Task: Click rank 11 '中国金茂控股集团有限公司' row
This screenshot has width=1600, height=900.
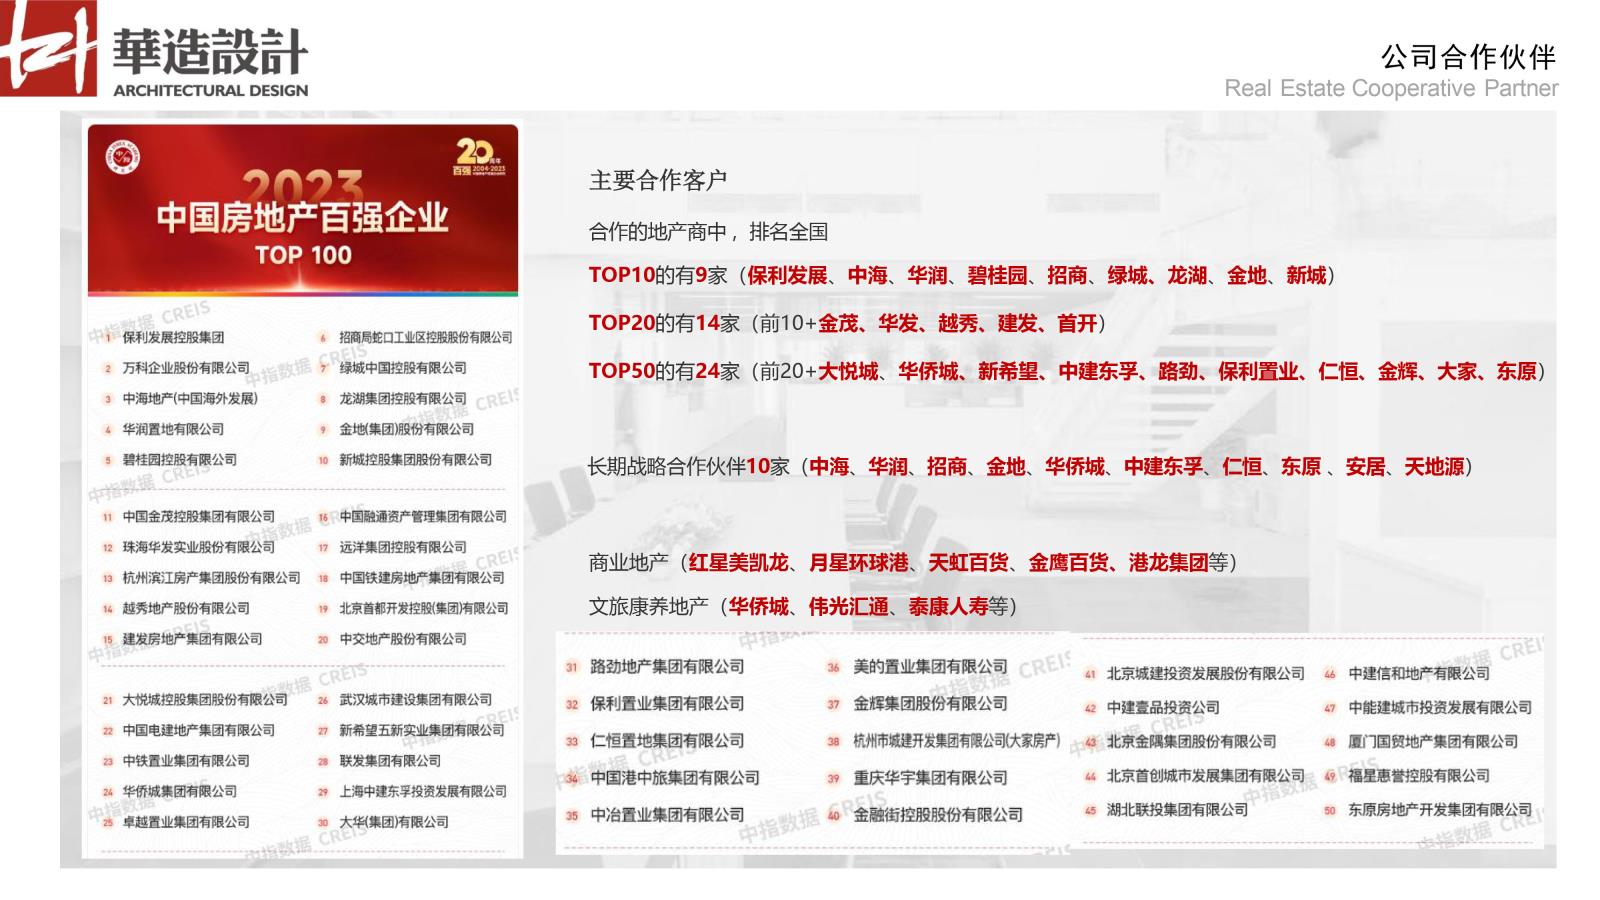Action: tap(189, 516)
